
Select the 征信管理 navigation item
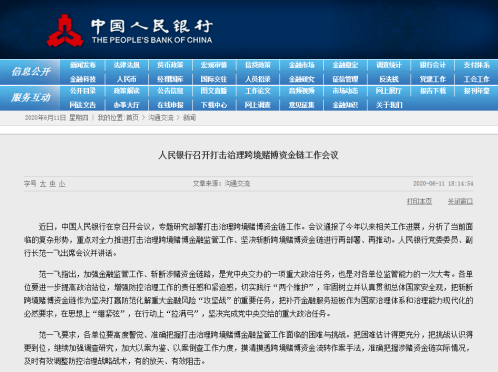[x=345, y=79]
